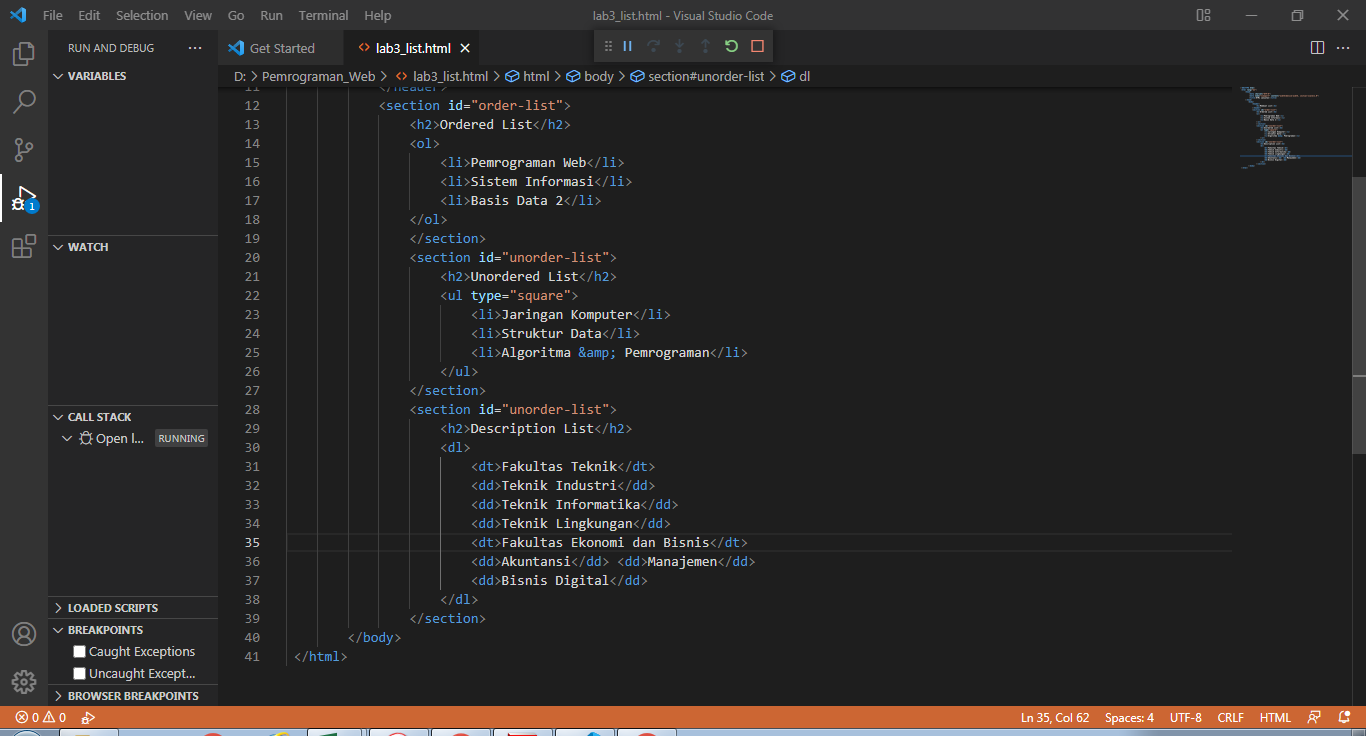Open the notifications bell in the status bar
The height and width of the screenshot is (736, 1366).
click(1343, 717)
